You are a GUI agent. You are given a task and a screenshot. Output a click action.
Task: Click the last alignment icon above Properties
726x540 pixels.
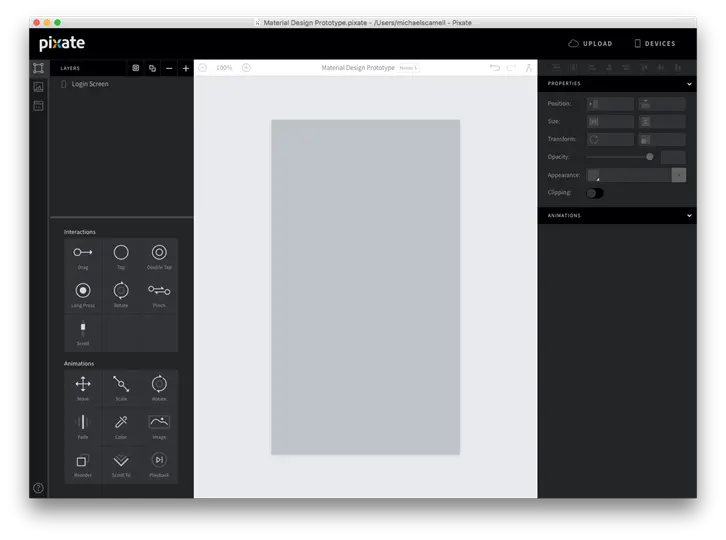tap(678, 68)
